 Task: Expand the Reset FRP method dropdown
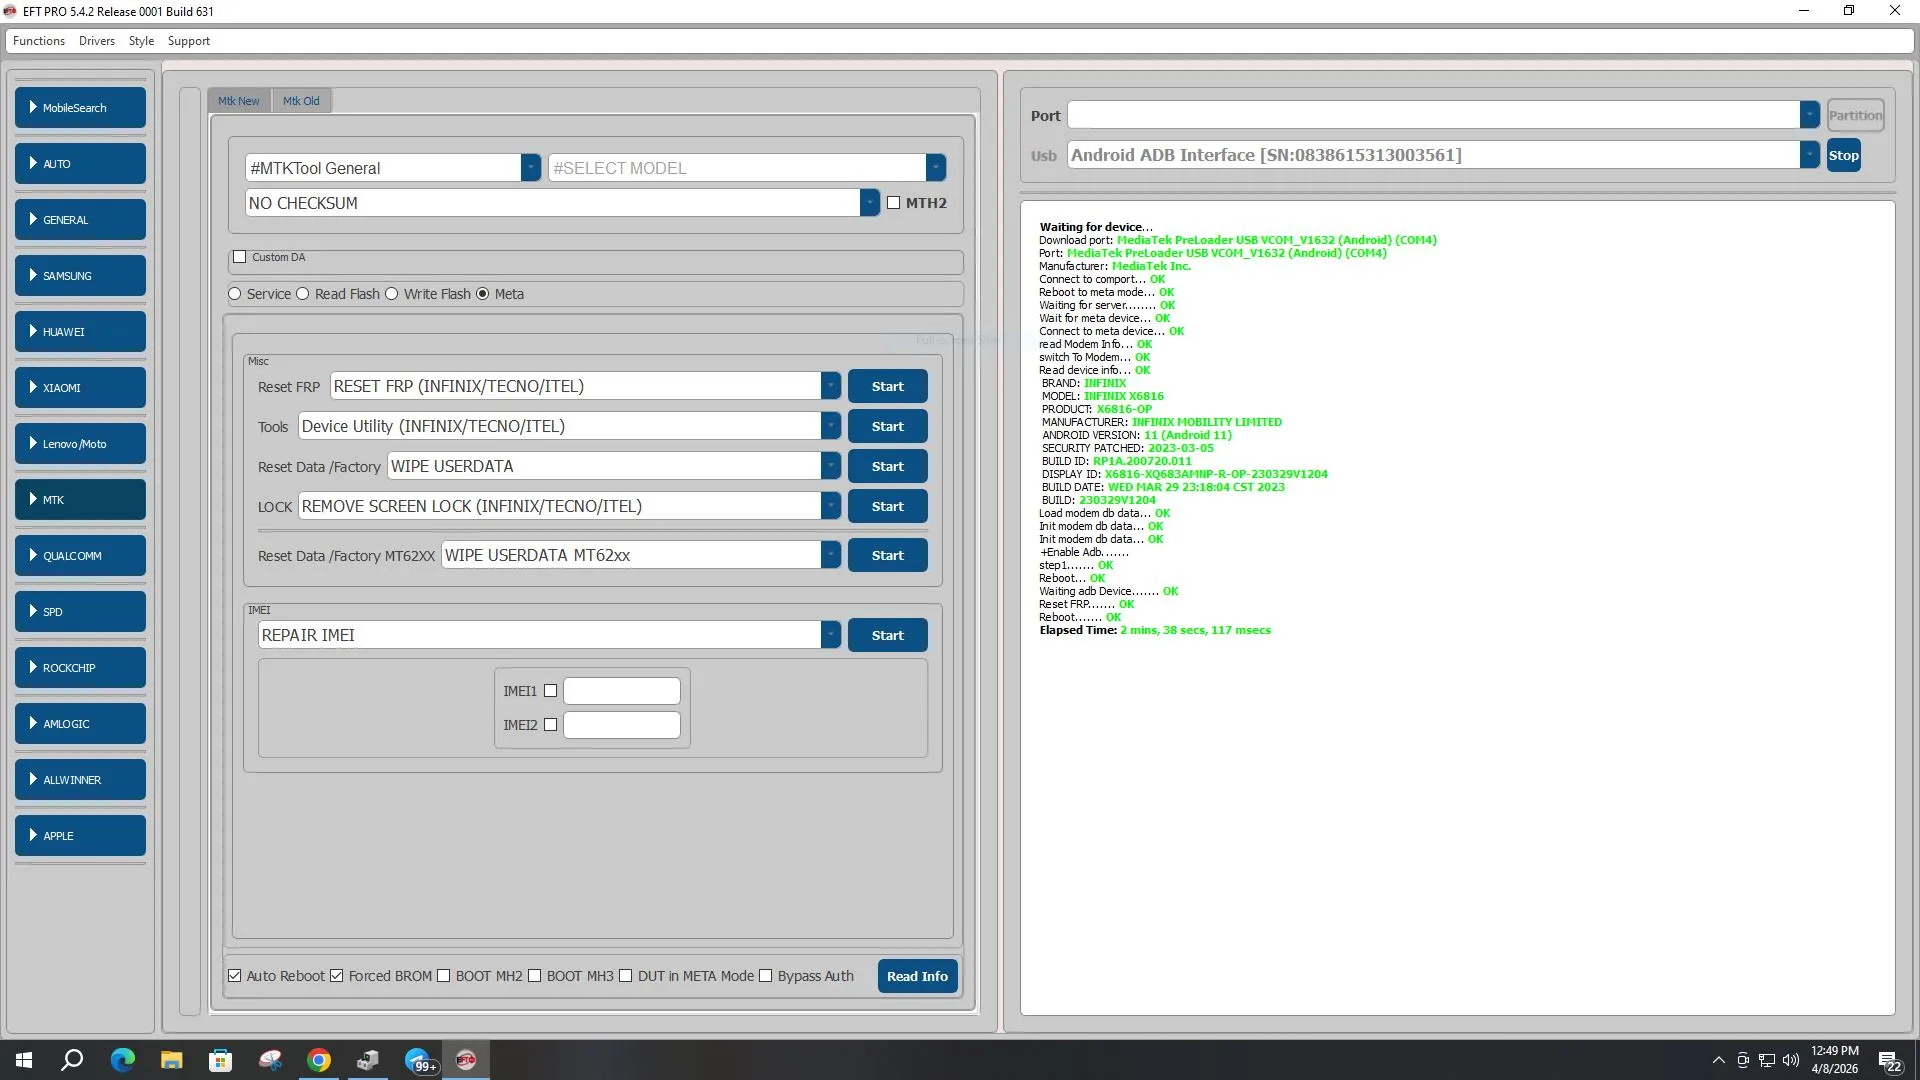pos(830,386)
